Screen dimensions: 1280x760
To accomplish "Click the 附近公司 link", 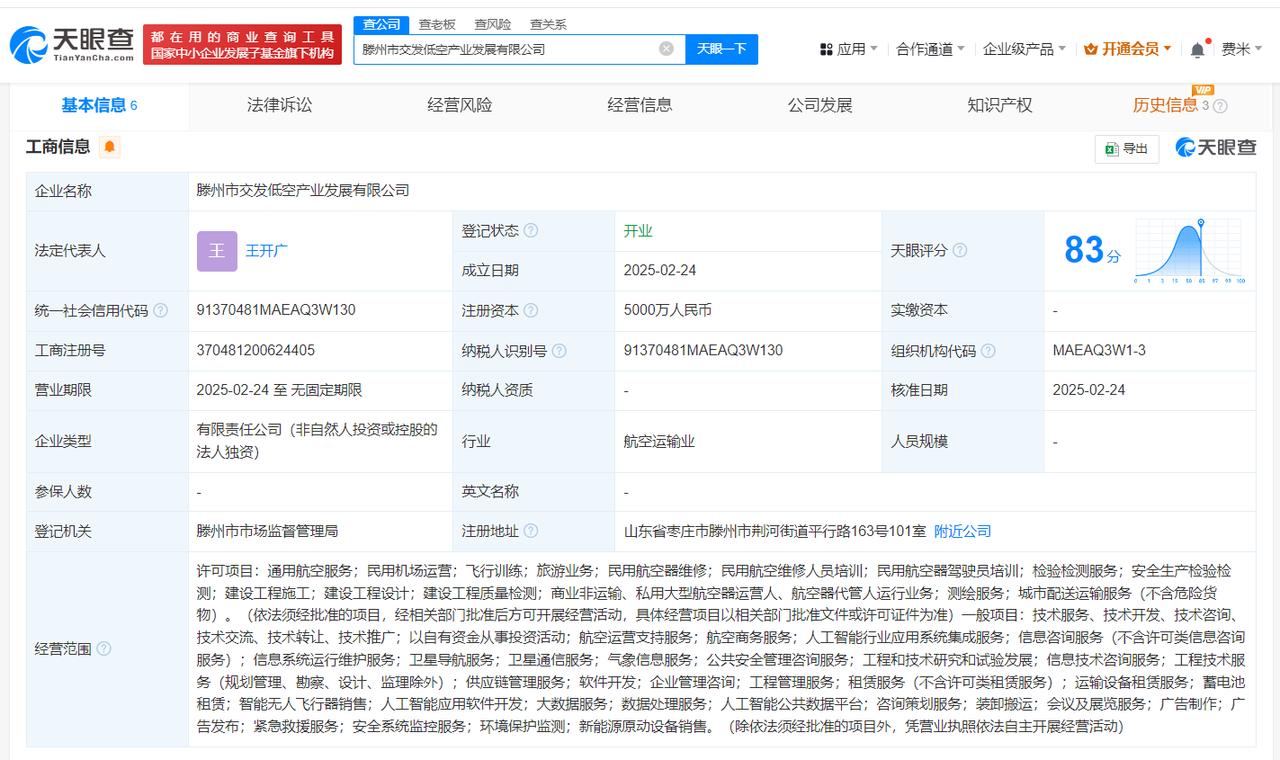I will (962, 531).
